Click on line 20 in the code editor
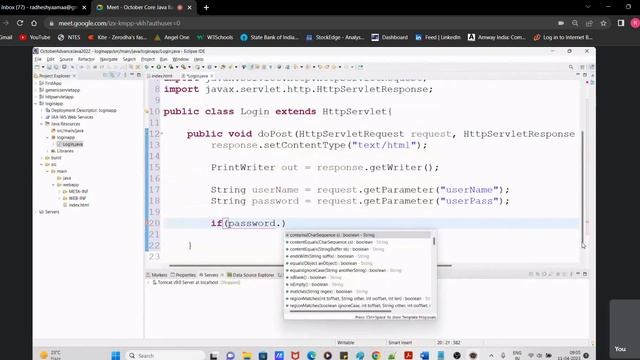The height and width of the screenshot is (360, 640). (371, 223)
